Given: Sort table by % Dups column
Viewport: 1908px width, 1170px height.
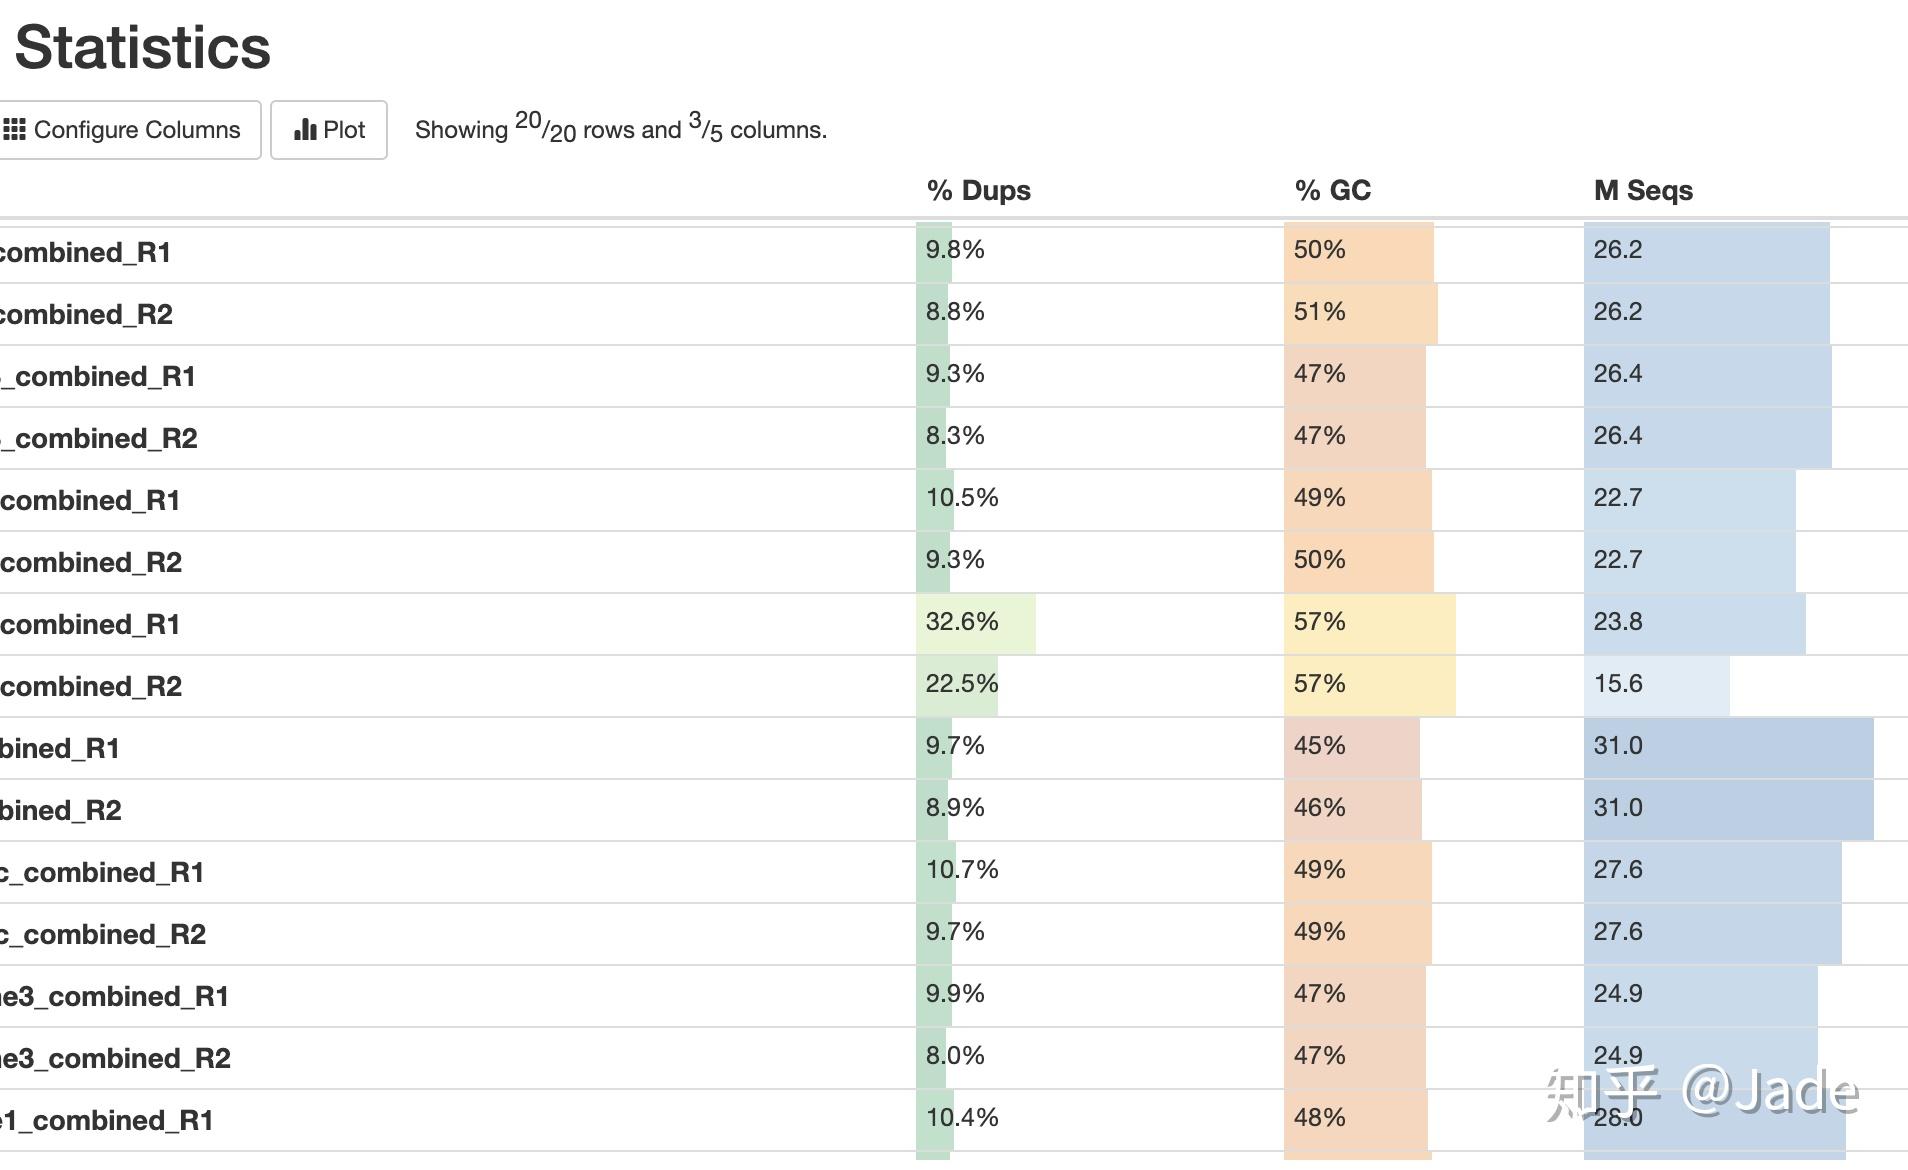Looking at the screenshot, I should click(978, 190).
